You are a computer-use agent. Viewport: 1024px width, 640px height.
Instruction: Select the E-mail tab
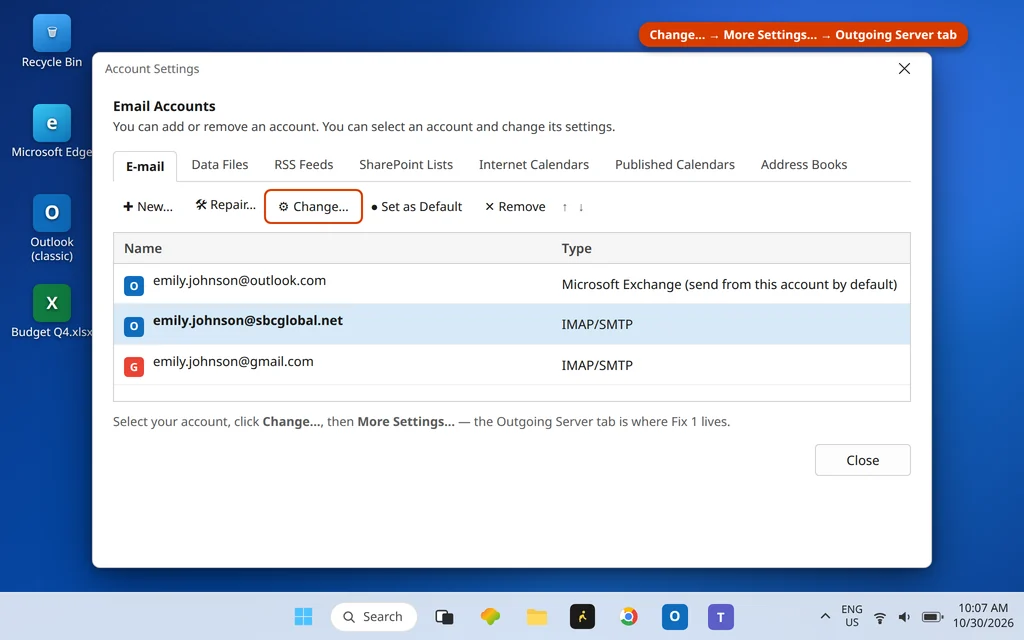coord(145,167)
